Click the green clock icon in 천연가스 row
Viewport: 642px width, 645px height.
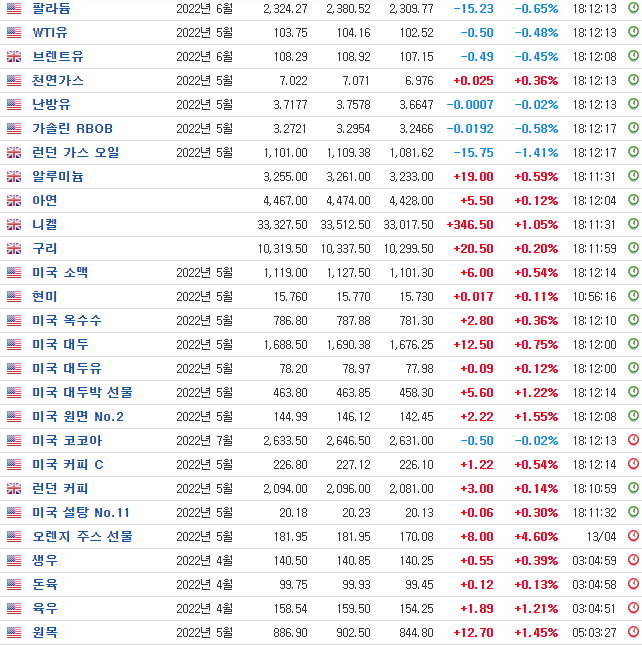(633, 79)
